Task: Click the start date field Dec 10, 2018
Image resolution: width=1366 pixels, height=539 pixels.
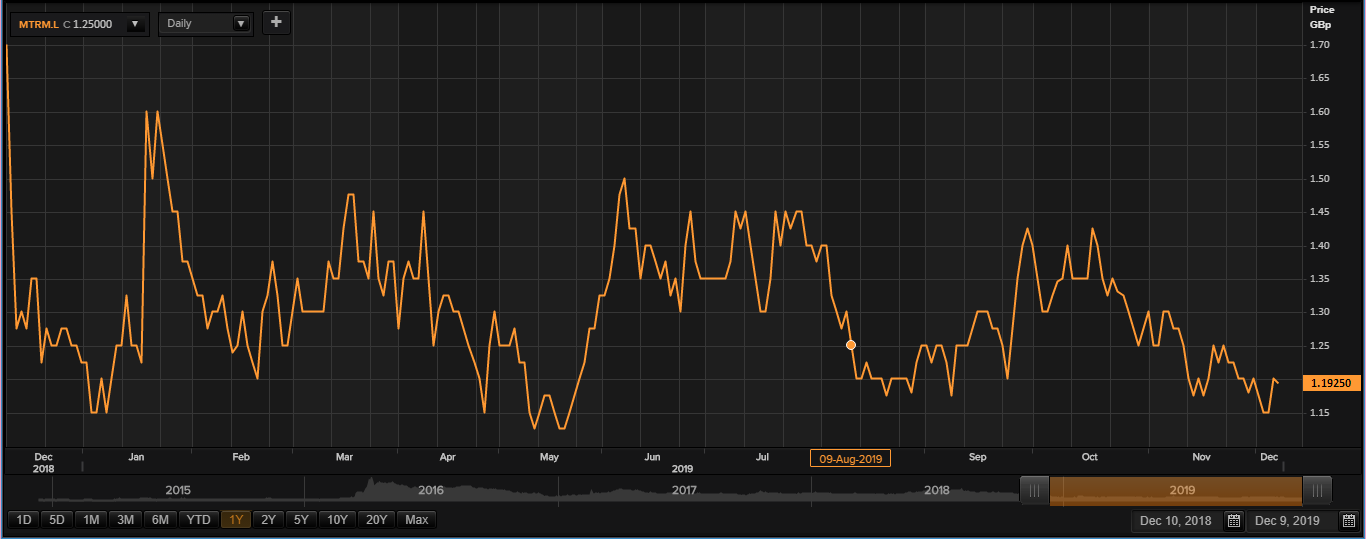Action: tap(1176, 521)
